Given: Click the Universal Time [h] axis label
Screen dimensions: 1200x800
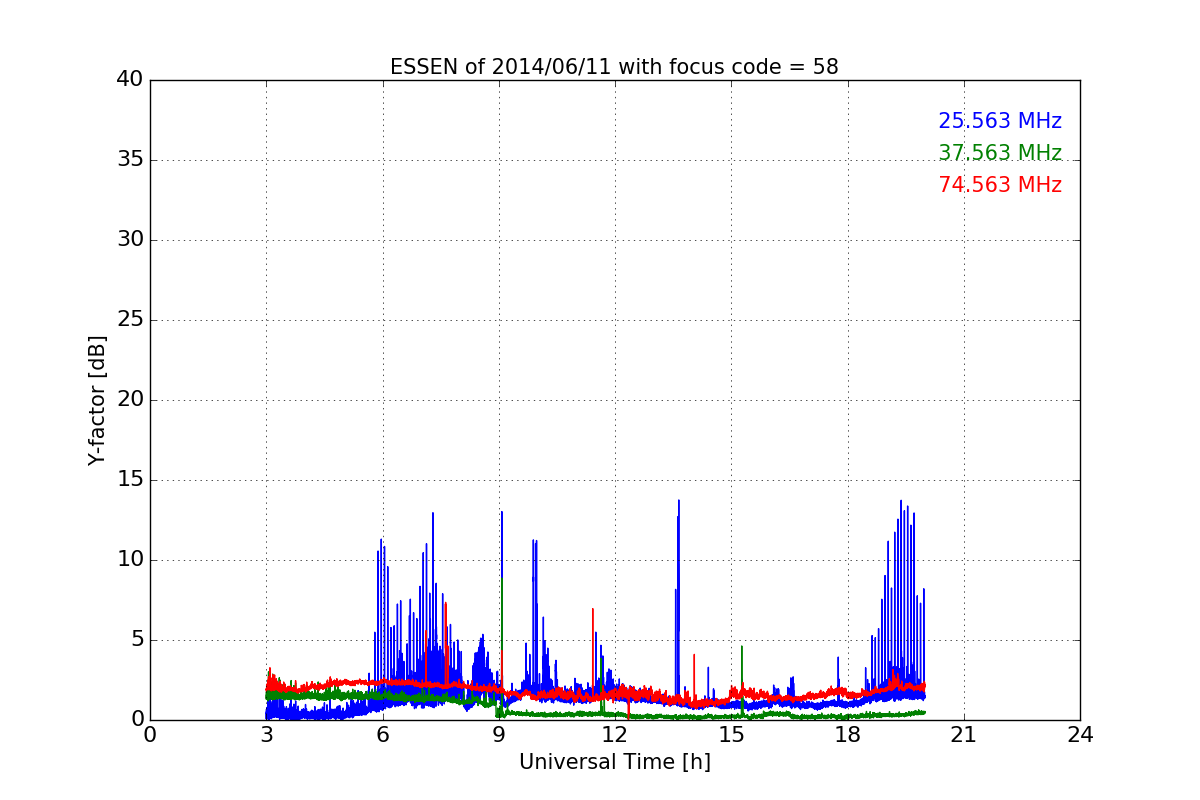Looking at the screenshot, I should point(614,762).
